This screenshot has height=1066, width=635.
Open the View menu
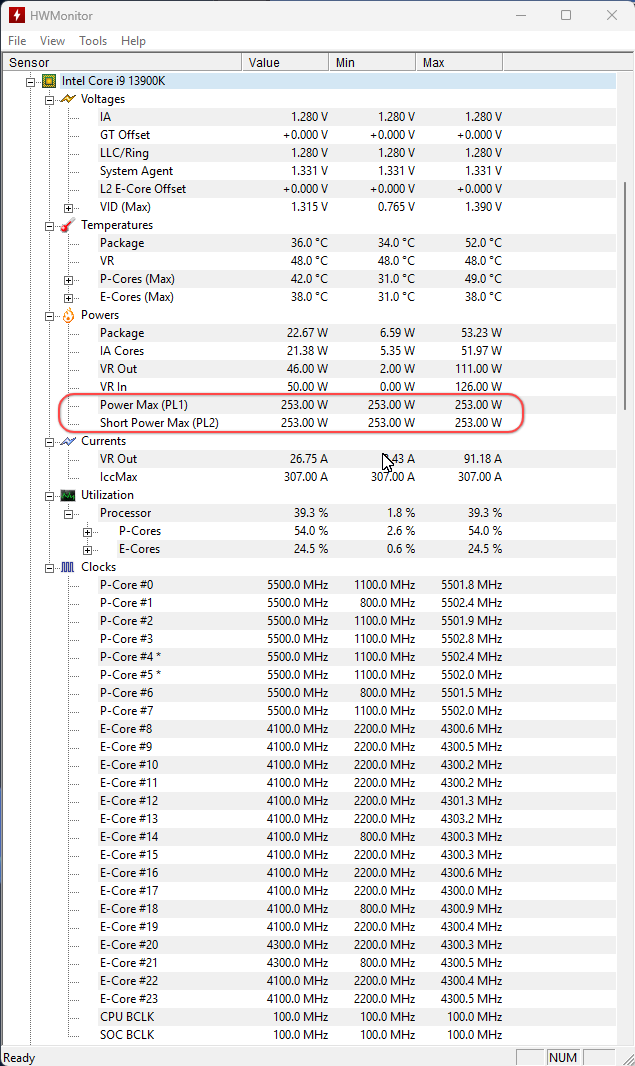[52, 41]
